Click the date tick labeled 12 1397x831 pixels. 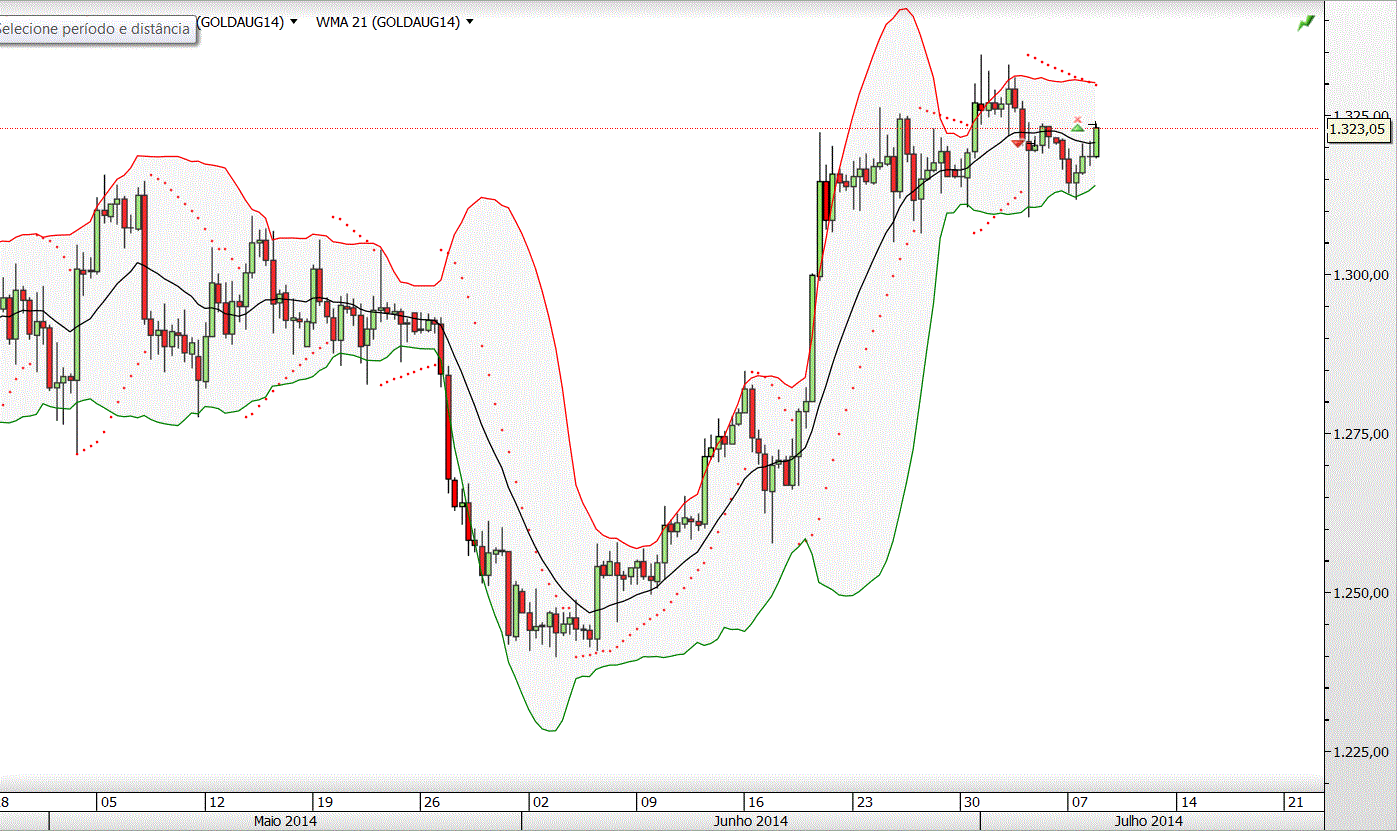click(216, 802)
